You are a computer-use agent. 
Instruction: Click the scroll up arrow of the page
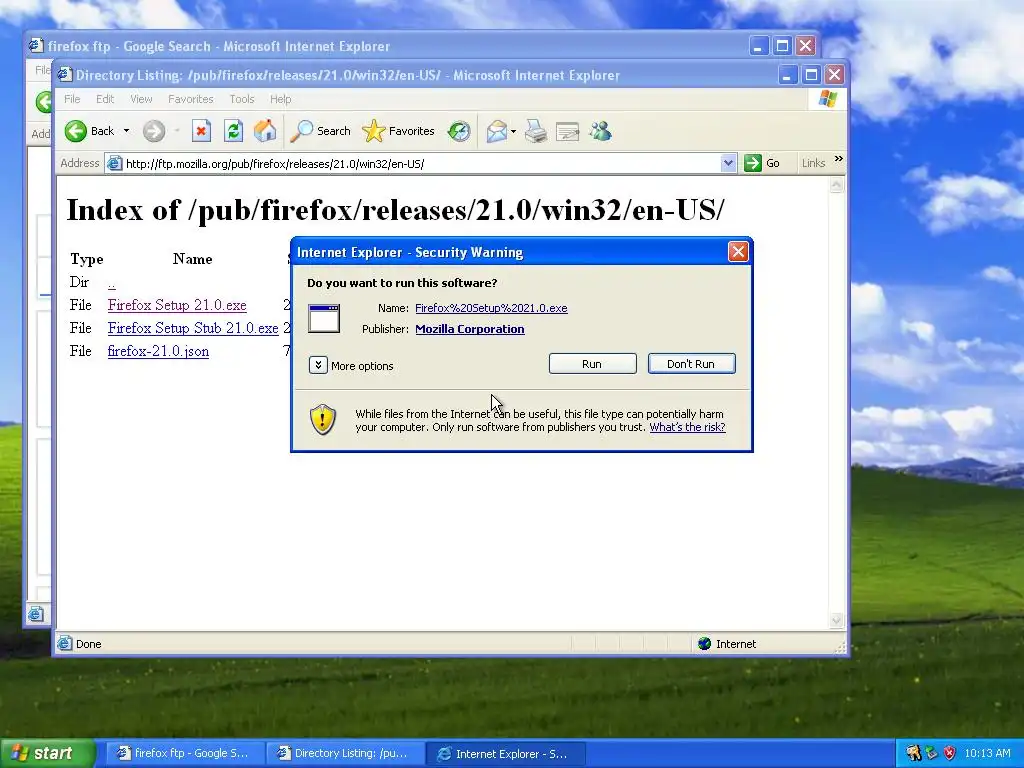click(x=837, y=185)
